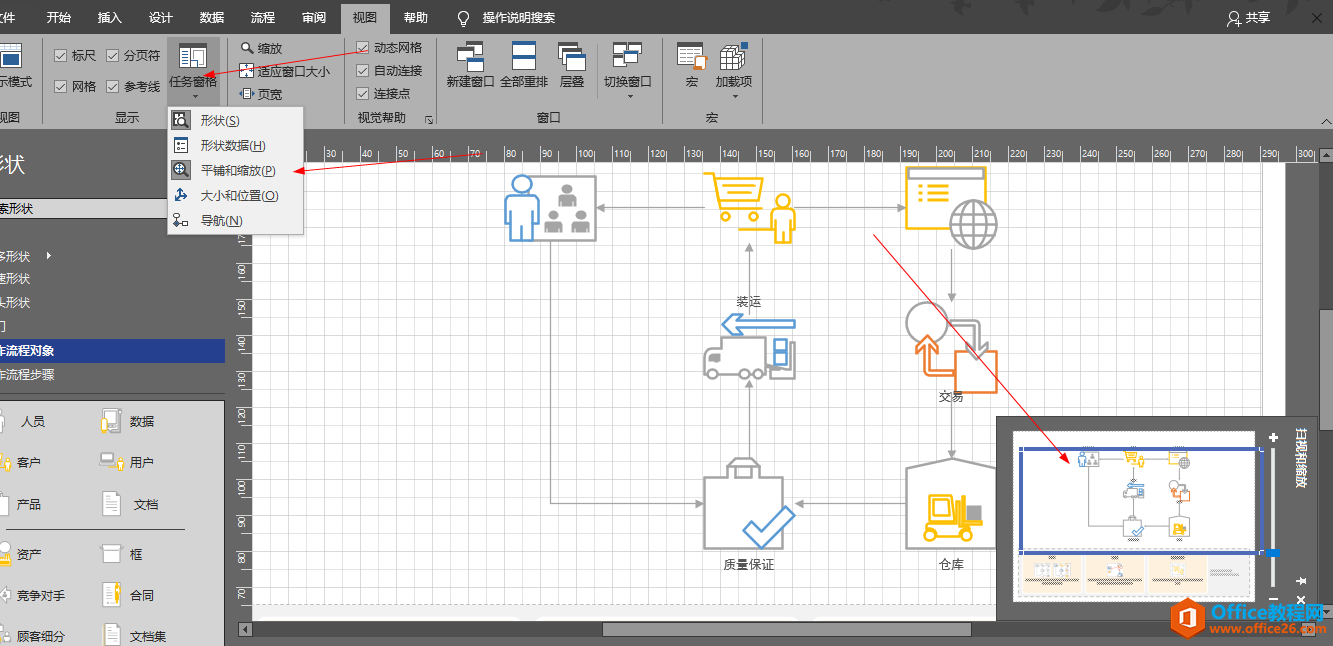Click the 适应窗口大小 fit-to-window icon
Image resolution: width=1333 pixels, height=646 pixels.
point(247,71)
